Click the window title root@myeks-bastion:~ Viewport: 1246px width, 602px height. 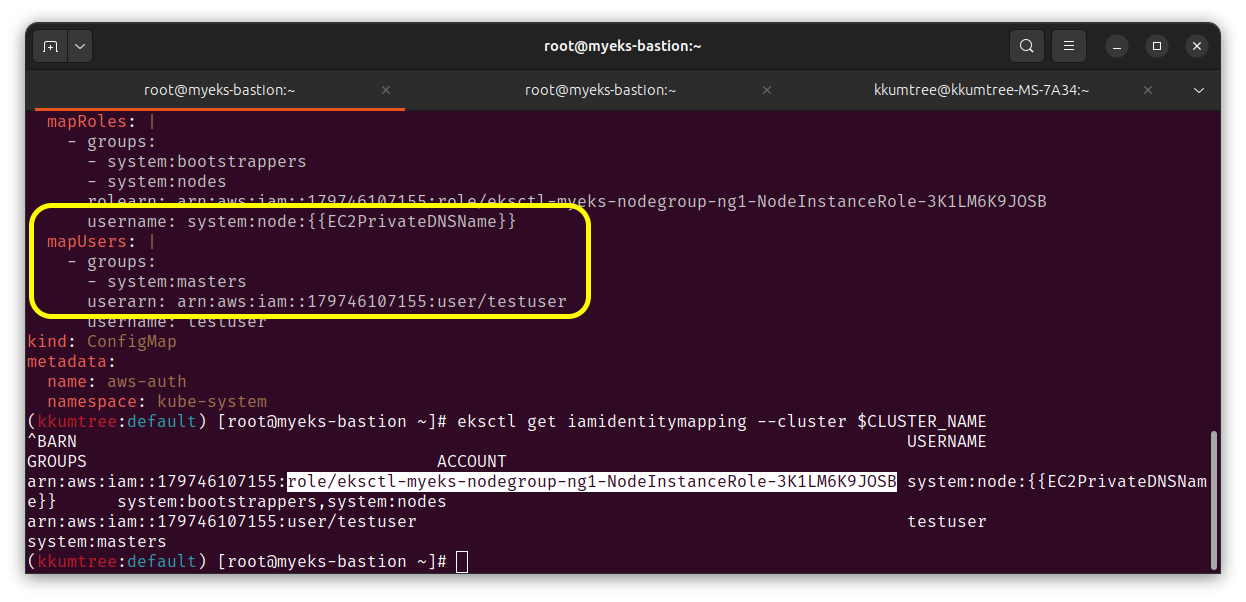(622, 46)
